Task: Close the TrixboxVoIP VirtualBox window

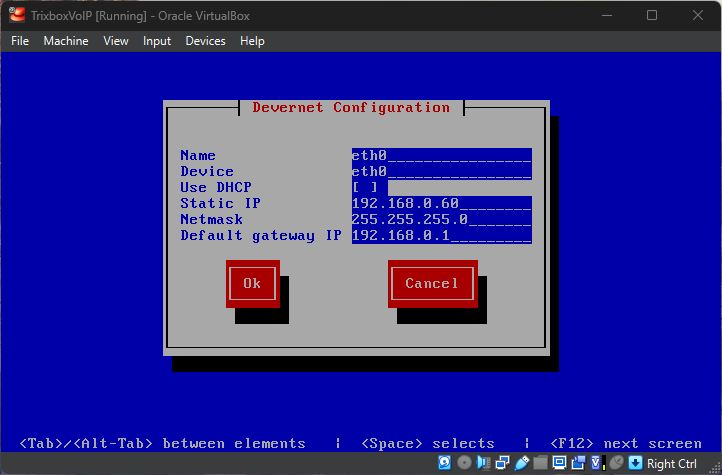Action: tap(698, 15)
